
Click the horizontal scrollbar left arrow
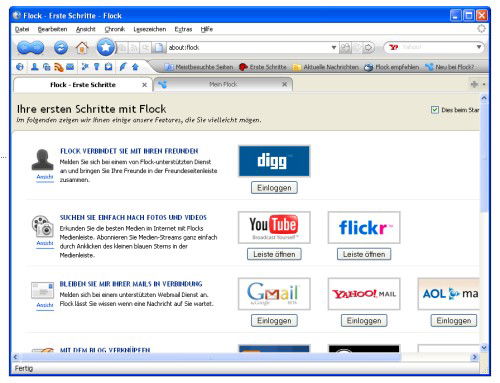[x=16, y=357]
